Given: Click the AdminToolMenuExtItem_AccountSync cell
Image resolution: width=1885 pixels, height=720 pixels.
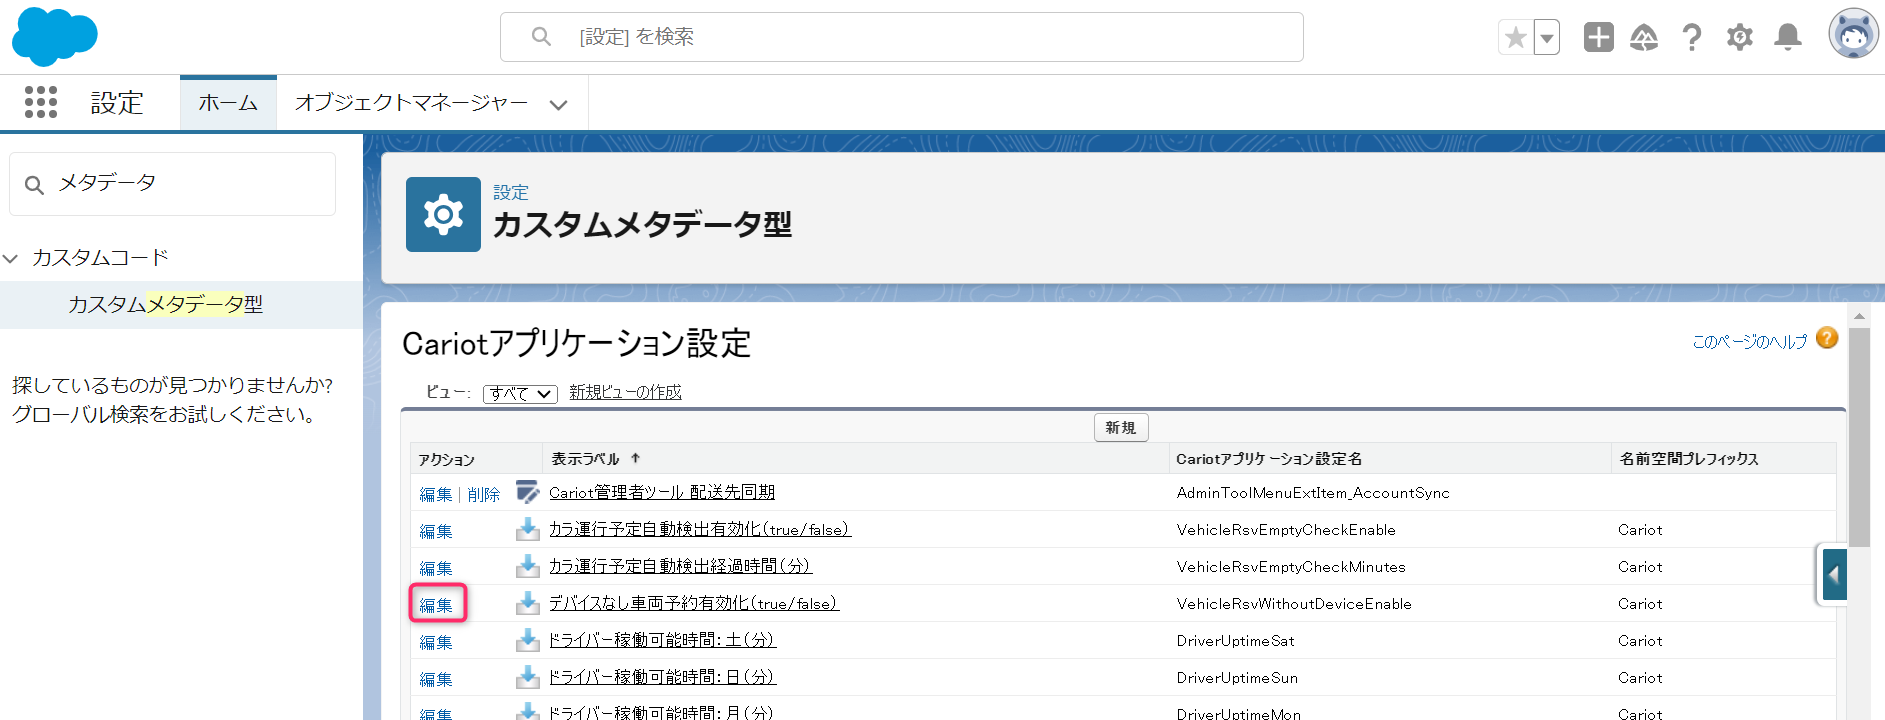Looking at the screenshot, I should click(x=1313, y=493).
